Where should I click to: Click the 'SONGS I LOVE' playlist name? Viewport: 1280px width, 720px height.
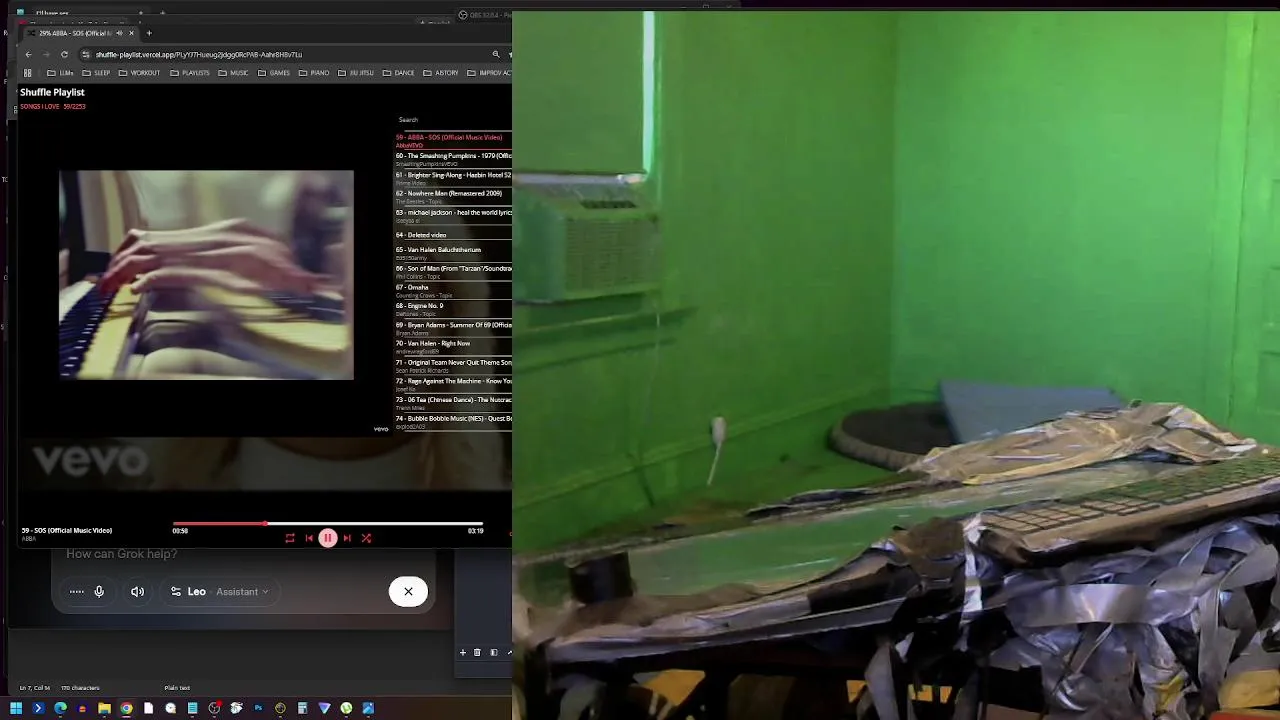pos(41,106)
